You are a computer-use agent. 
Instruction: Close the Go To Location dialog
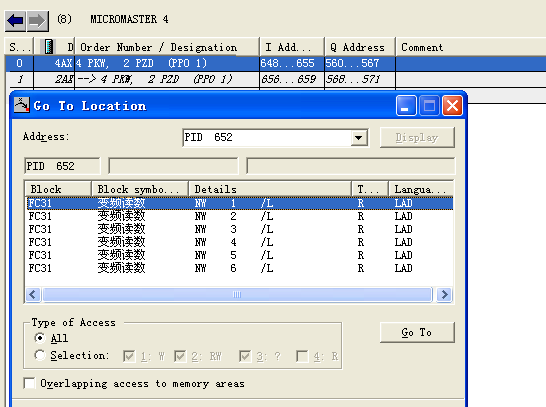tap(452, 105)
